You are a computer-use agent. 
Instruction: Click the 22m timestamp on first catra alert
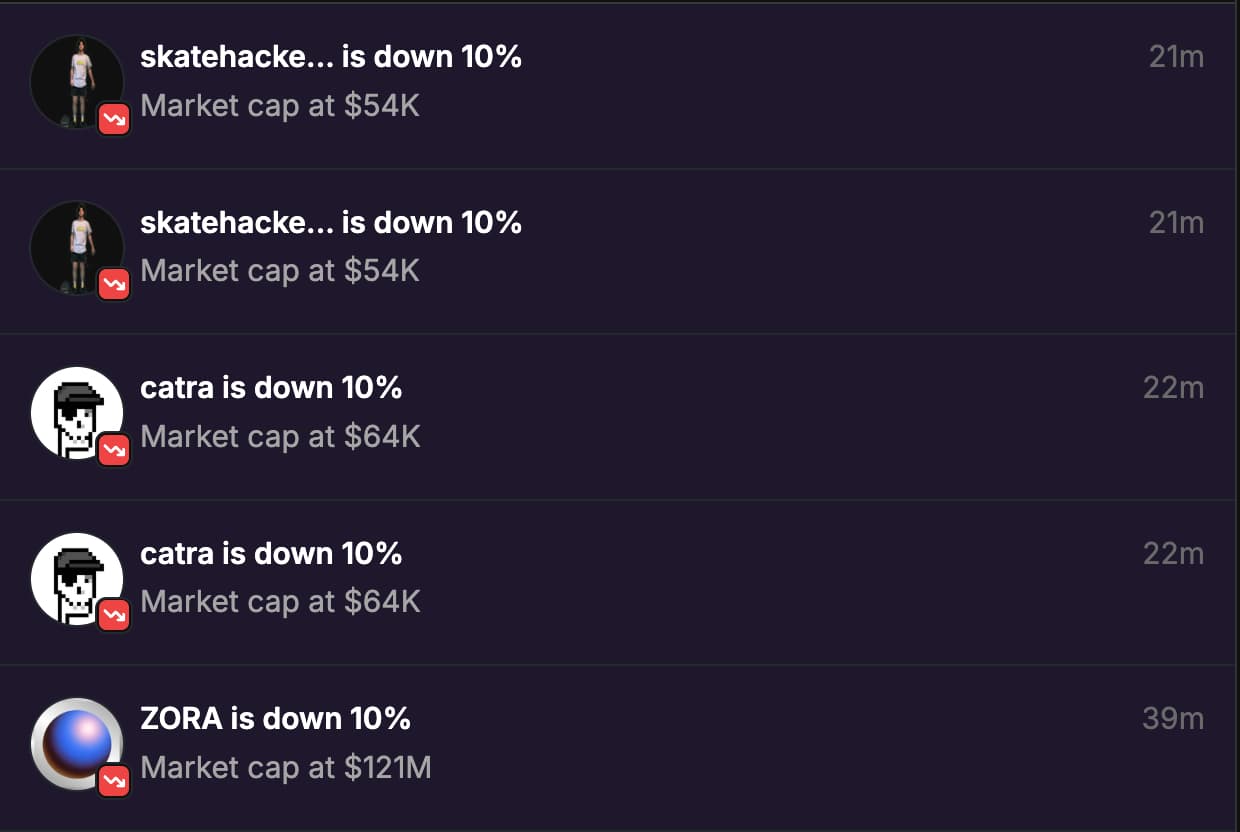[1173, 388]
